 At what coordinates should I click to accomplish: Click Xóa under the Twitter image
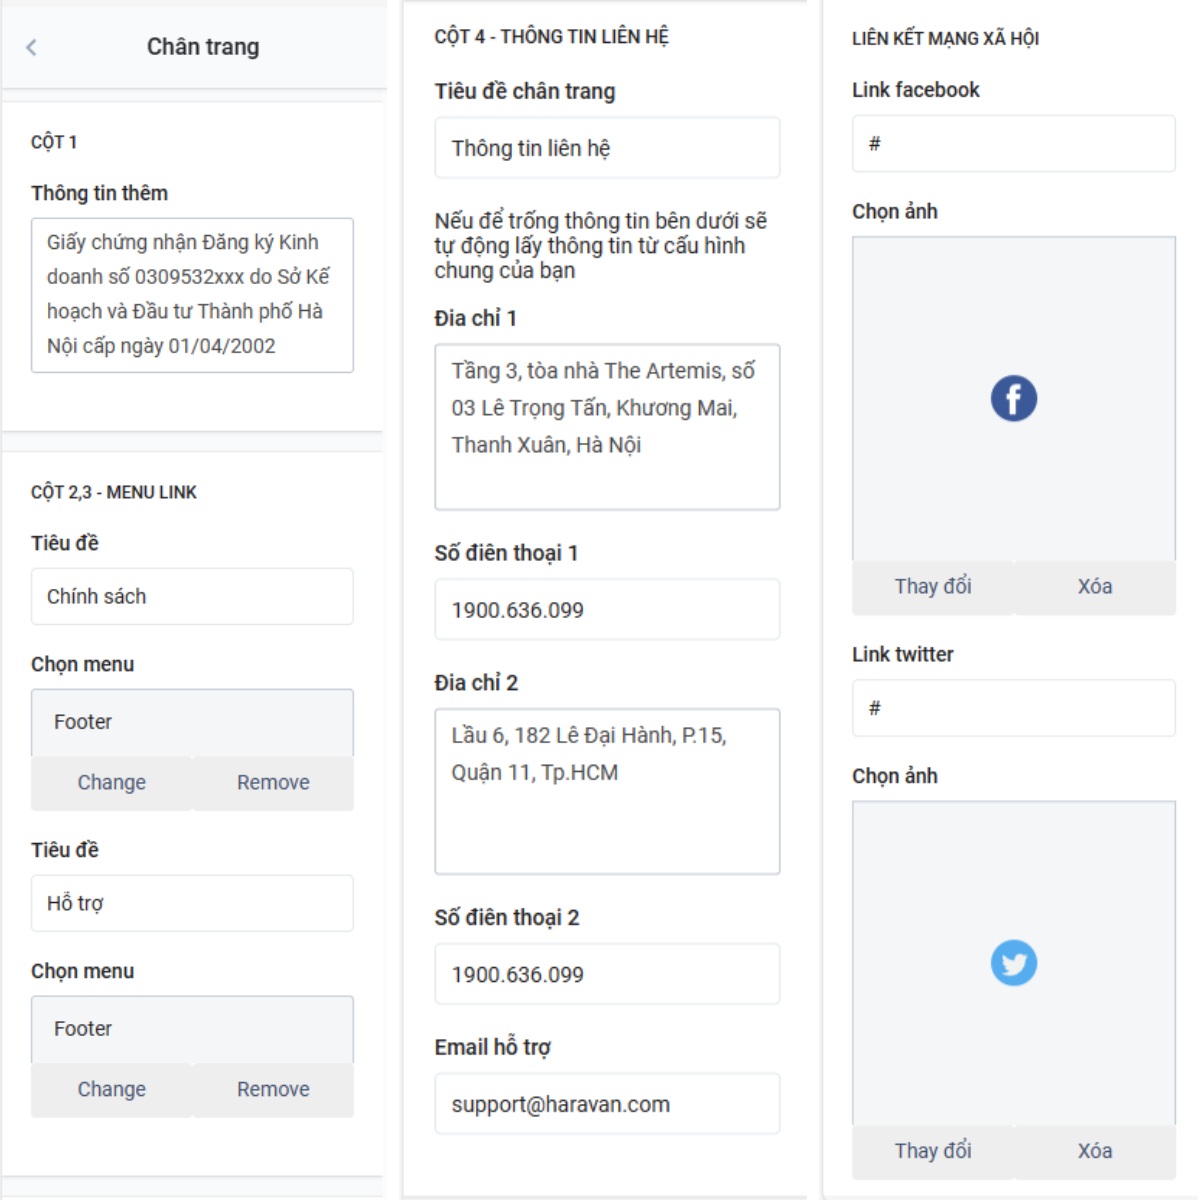1095,1151
